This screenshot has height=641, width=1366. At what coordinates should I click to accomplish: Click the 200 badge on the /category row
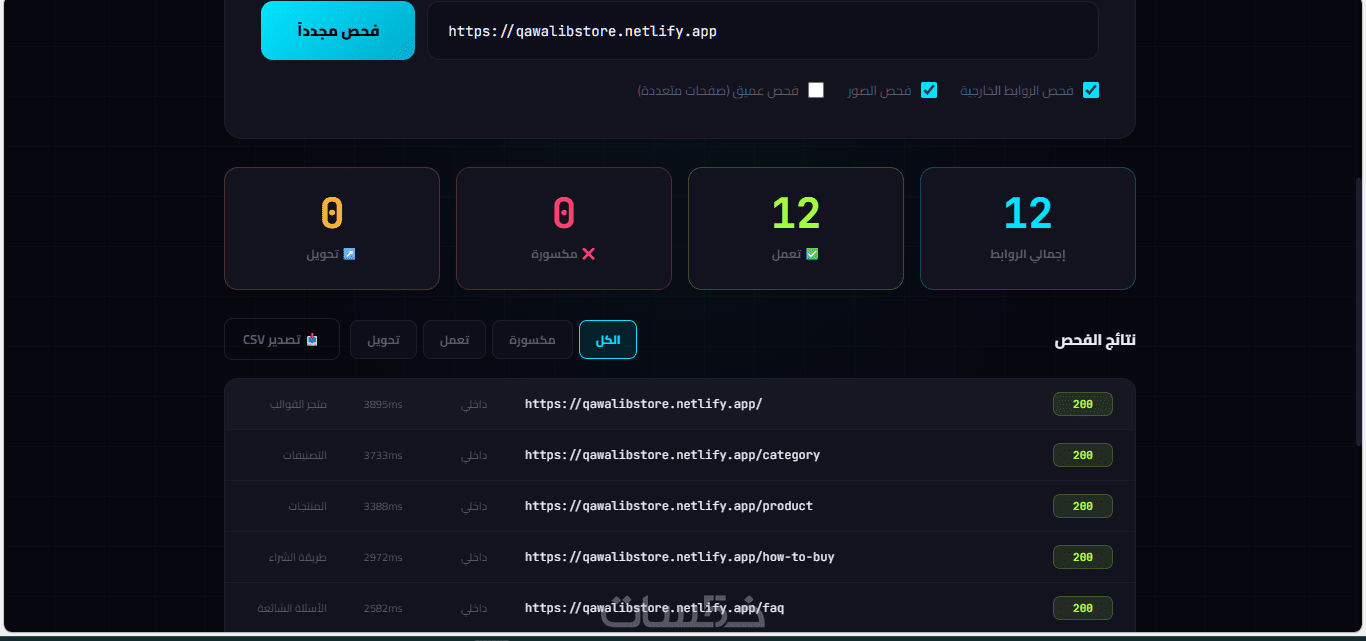click(1083, 455)
